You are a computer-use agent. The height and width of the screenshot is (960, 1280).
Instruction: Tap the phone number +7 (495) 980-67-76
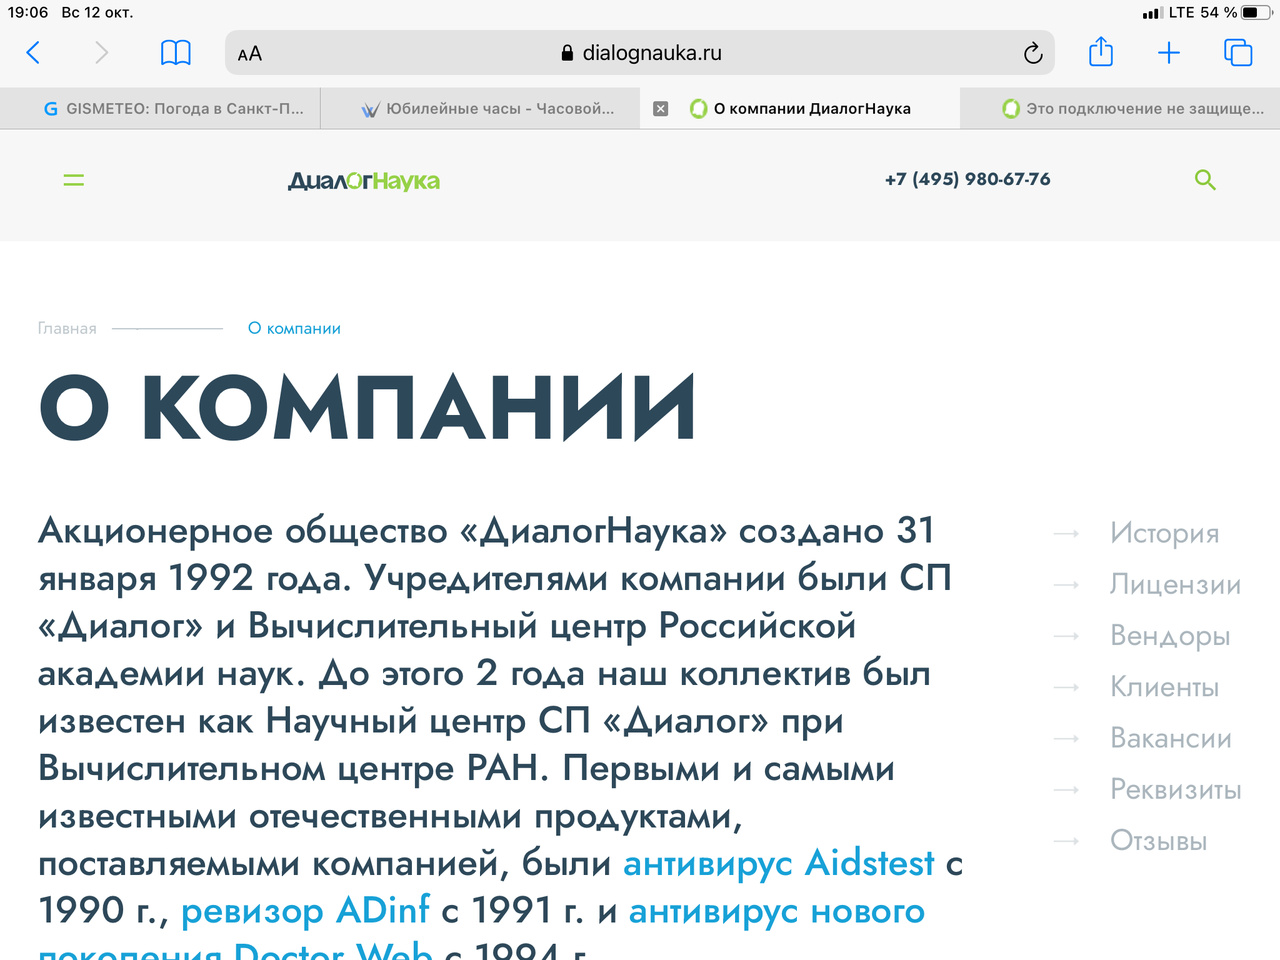point(967,179)
